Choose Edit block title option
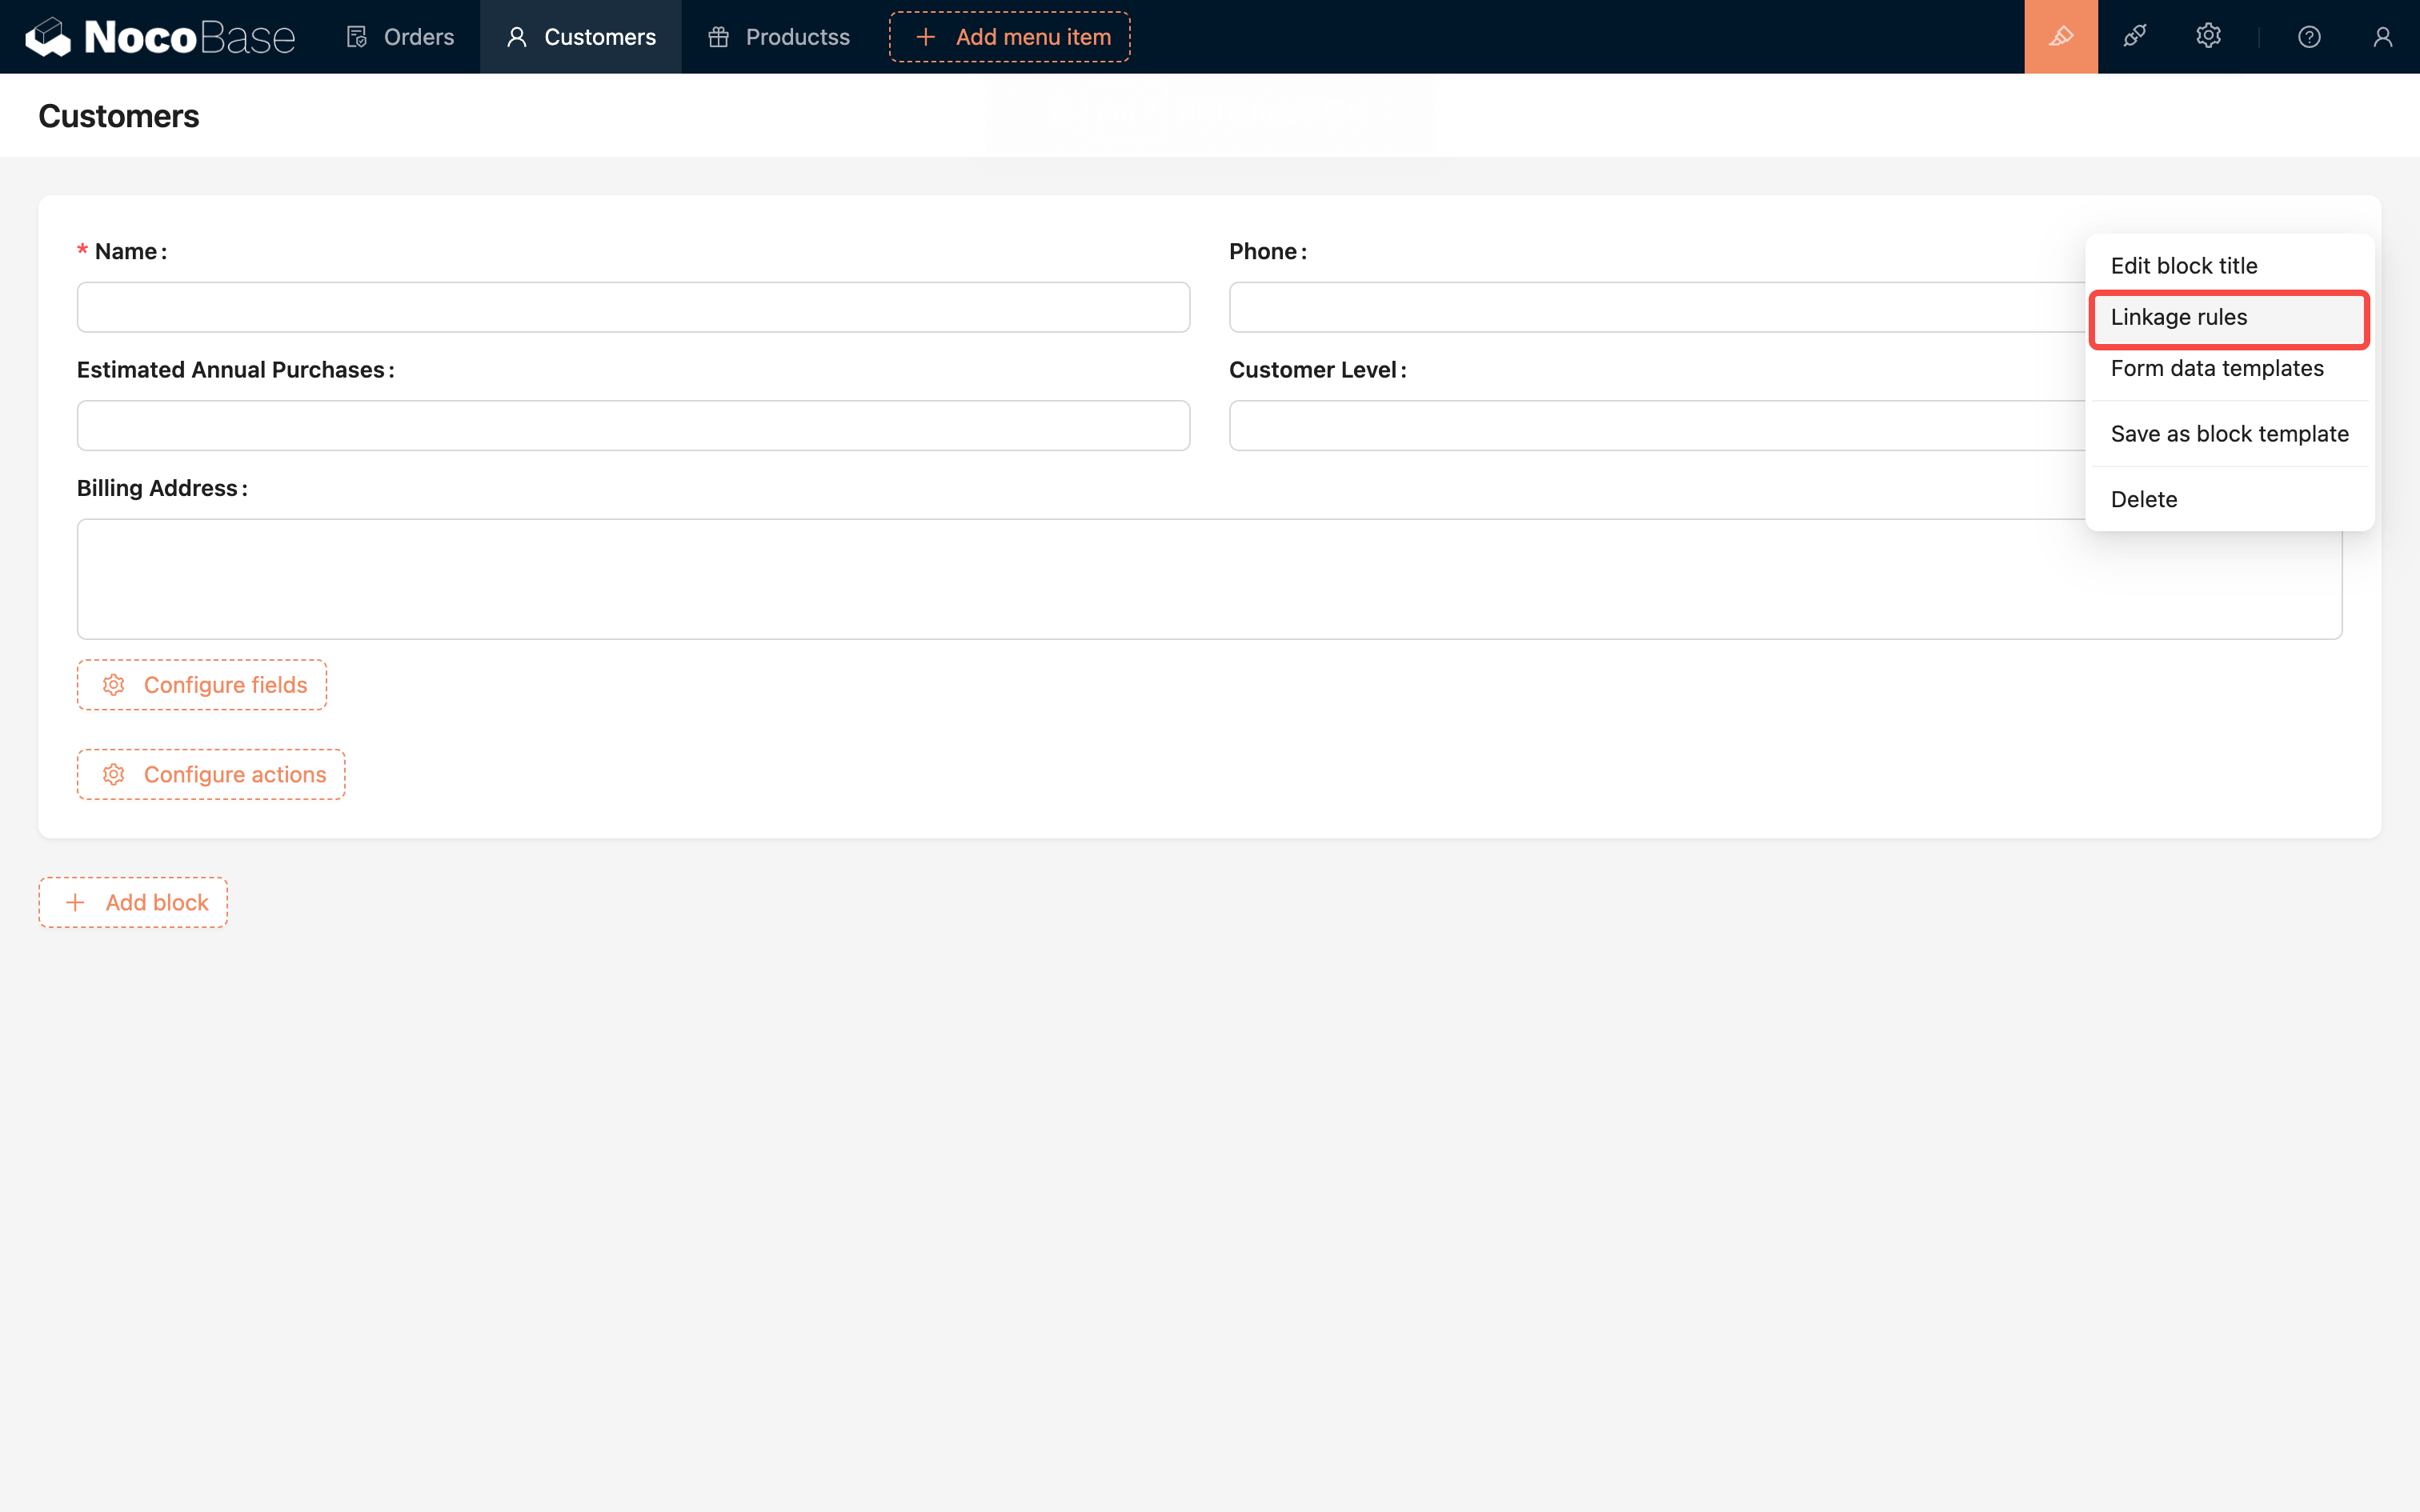This screenshot has width=2420, height=1512. [x=2184, y=266]
